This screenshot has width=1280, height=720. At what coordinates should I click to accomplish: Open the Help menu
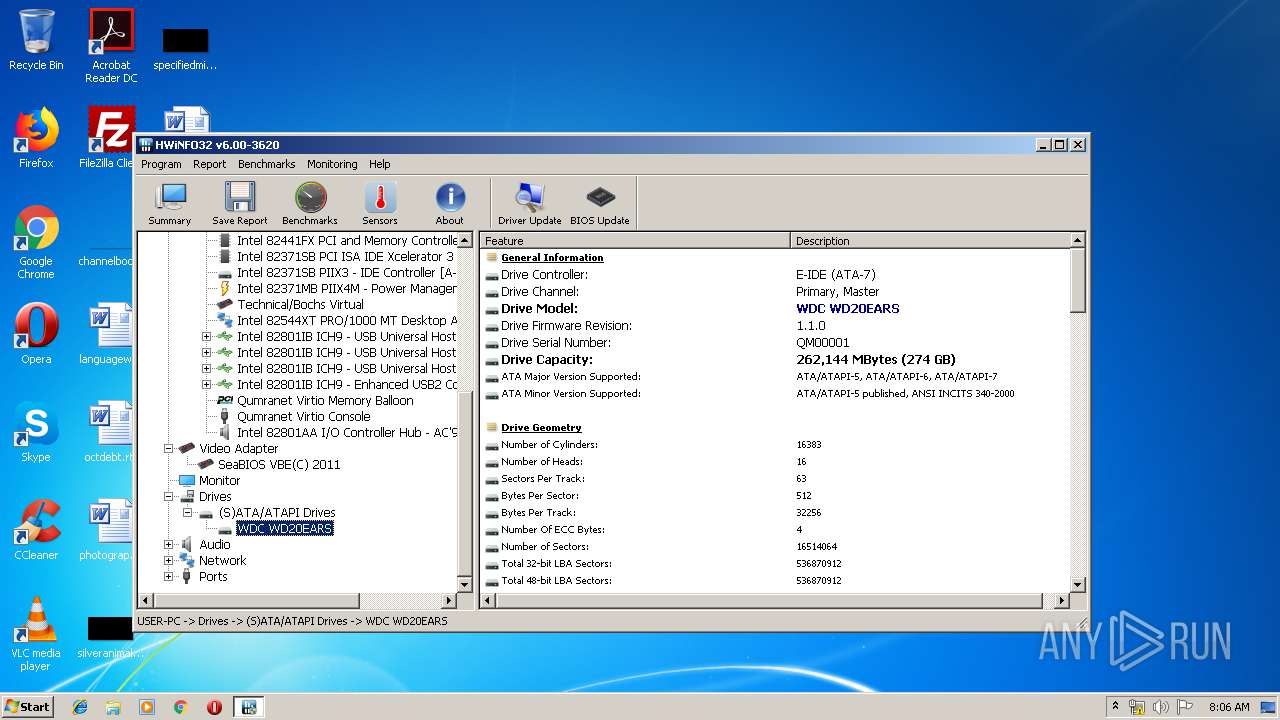pos(380,164)
